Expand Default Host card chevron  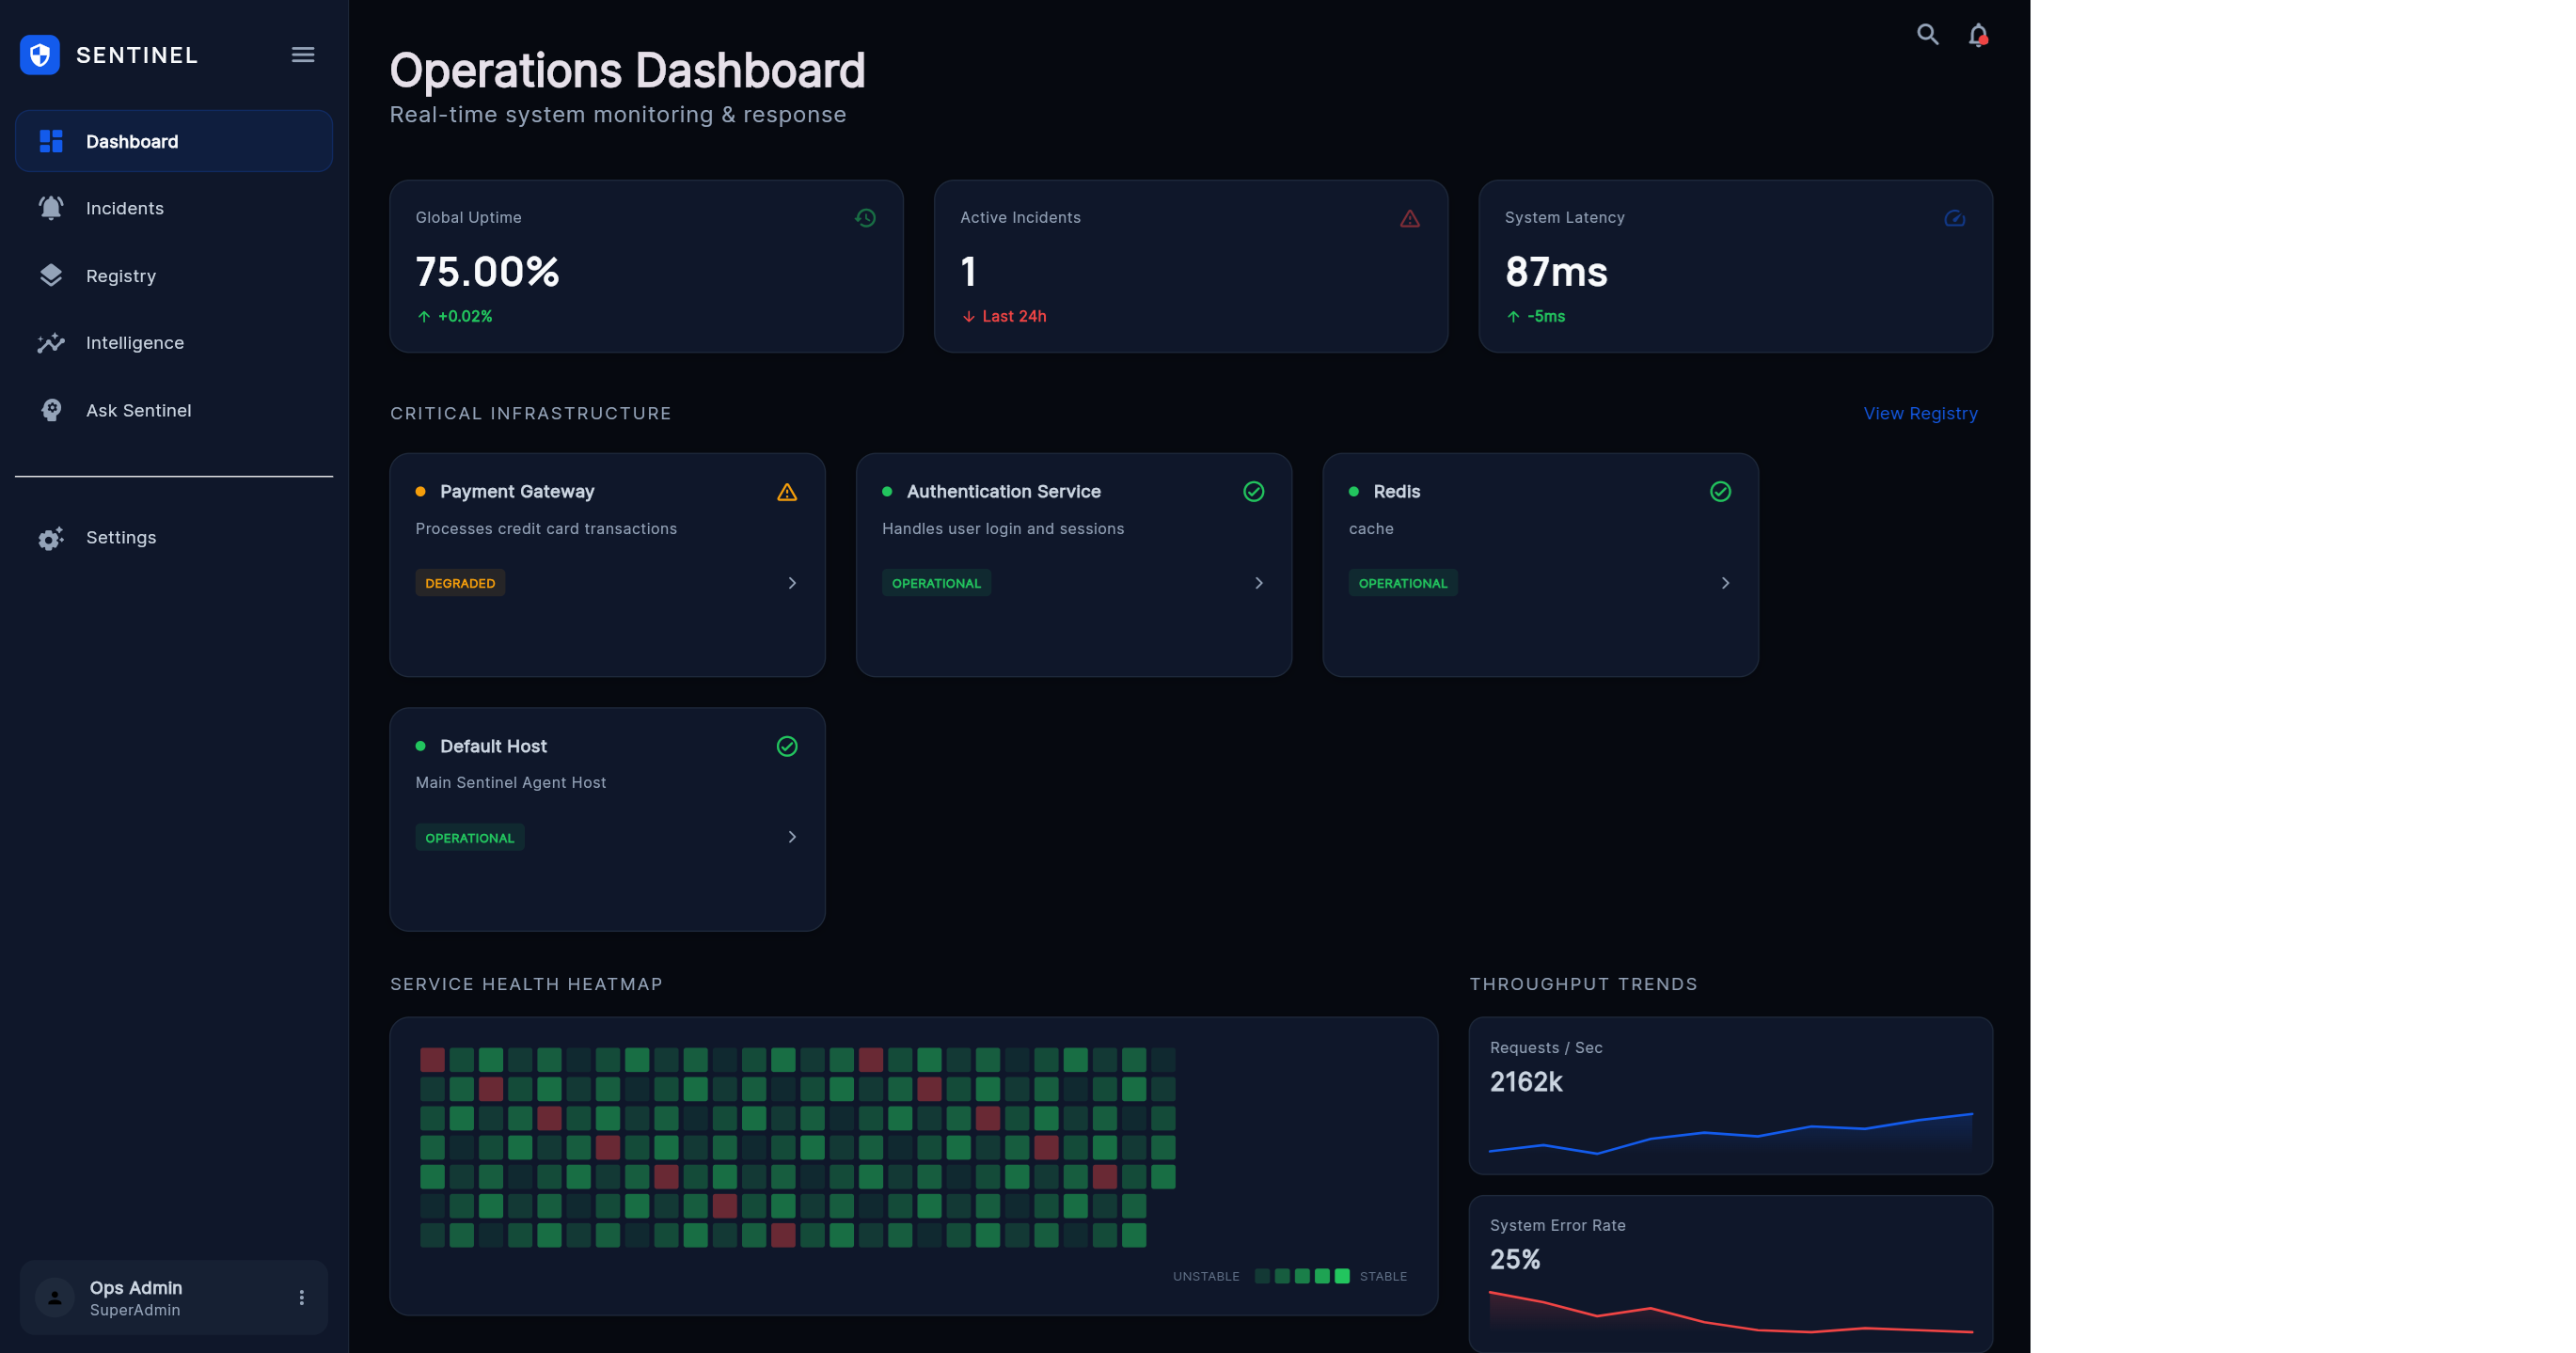[x=792, y=837]
